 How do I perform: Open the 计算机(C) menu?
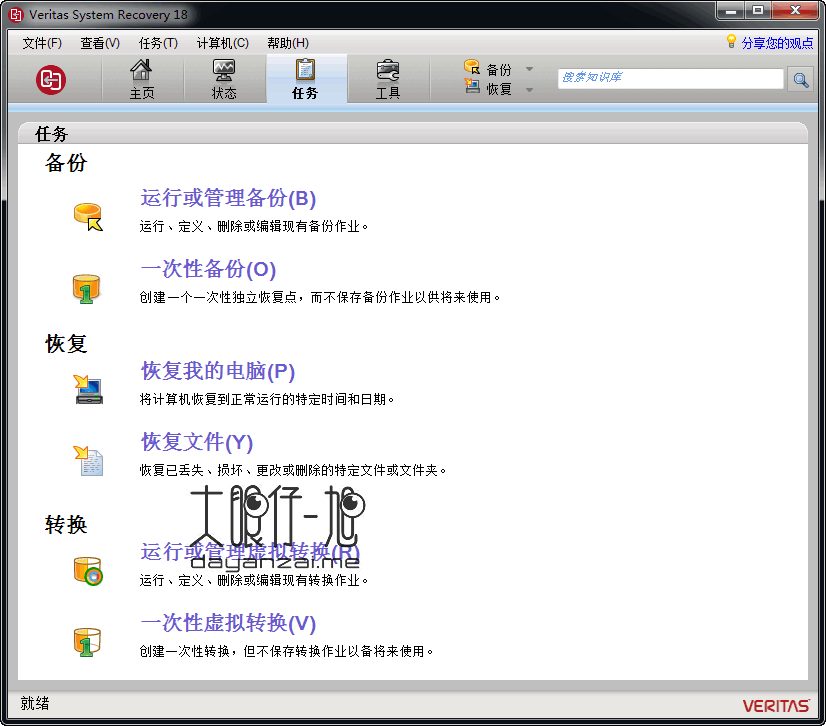223,43
